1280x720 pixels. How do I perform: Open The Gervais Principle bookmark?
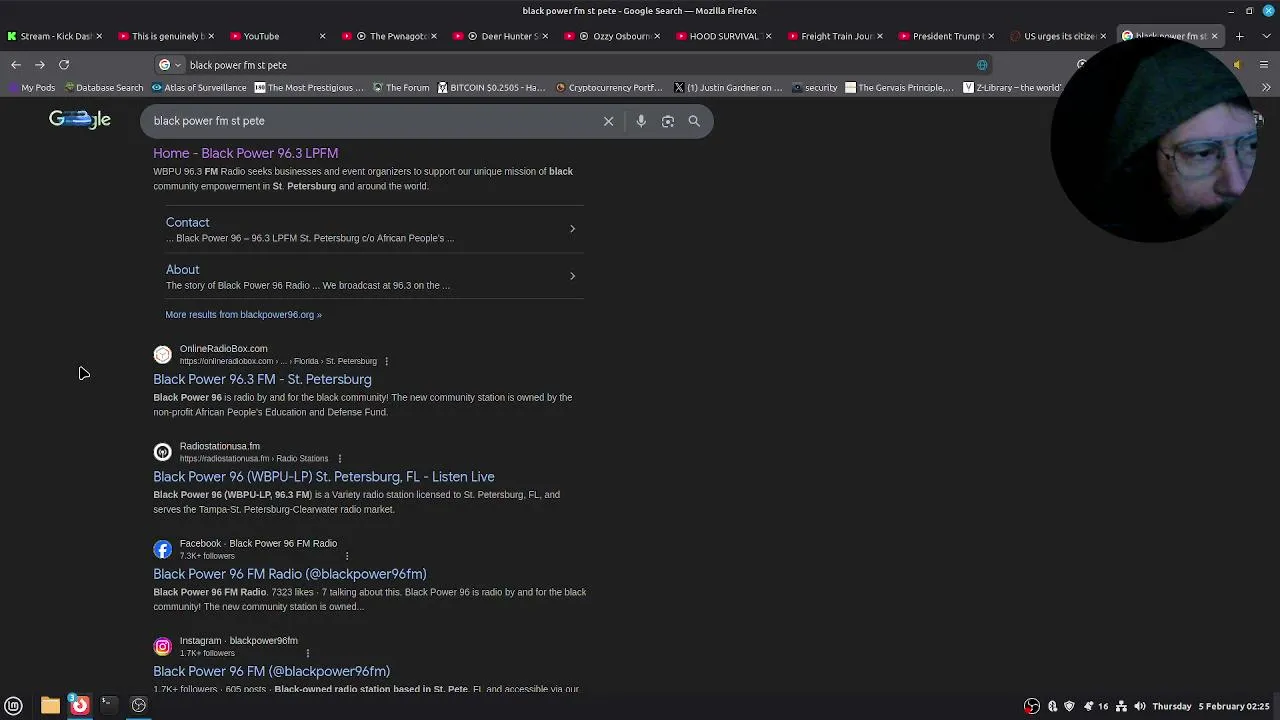pos(899,88)
